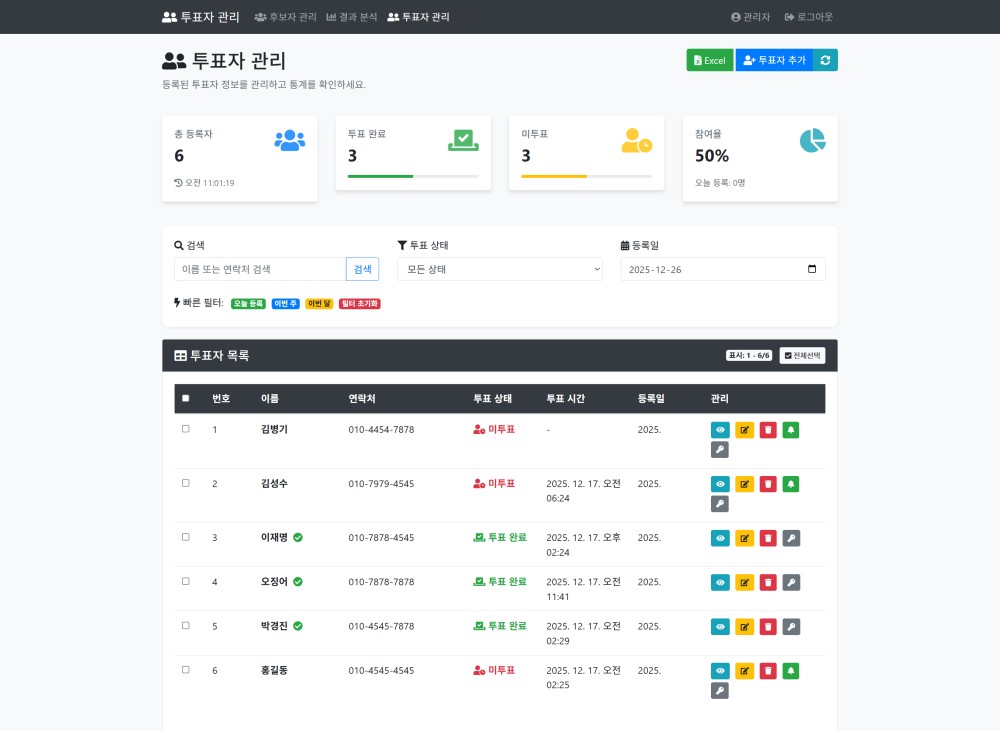Toggle select-all checkbox in table header
The height and width of the screenshot is (731, 1000).
click(186, 398)
